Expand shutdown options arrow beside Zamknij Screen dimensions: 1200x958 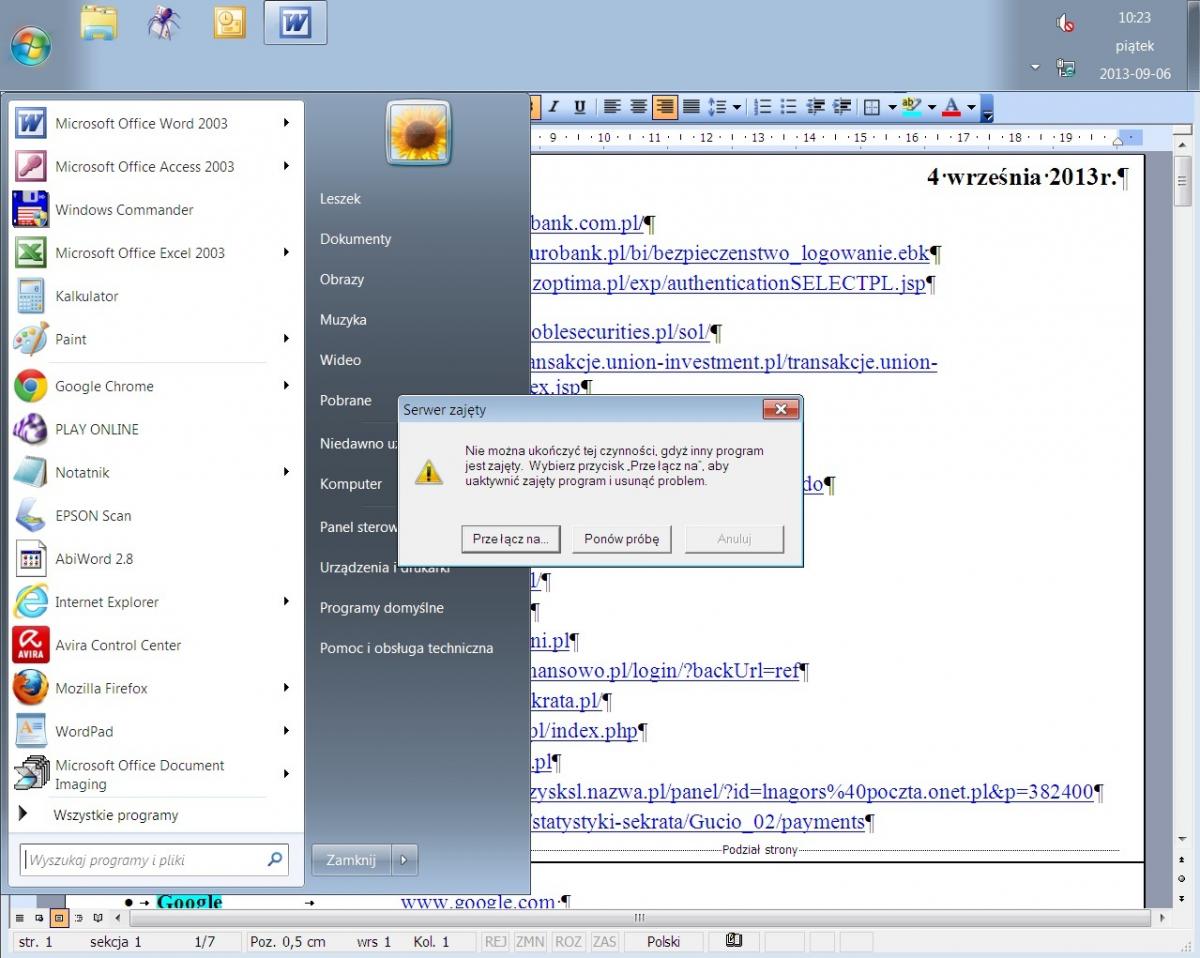point(404,860)
